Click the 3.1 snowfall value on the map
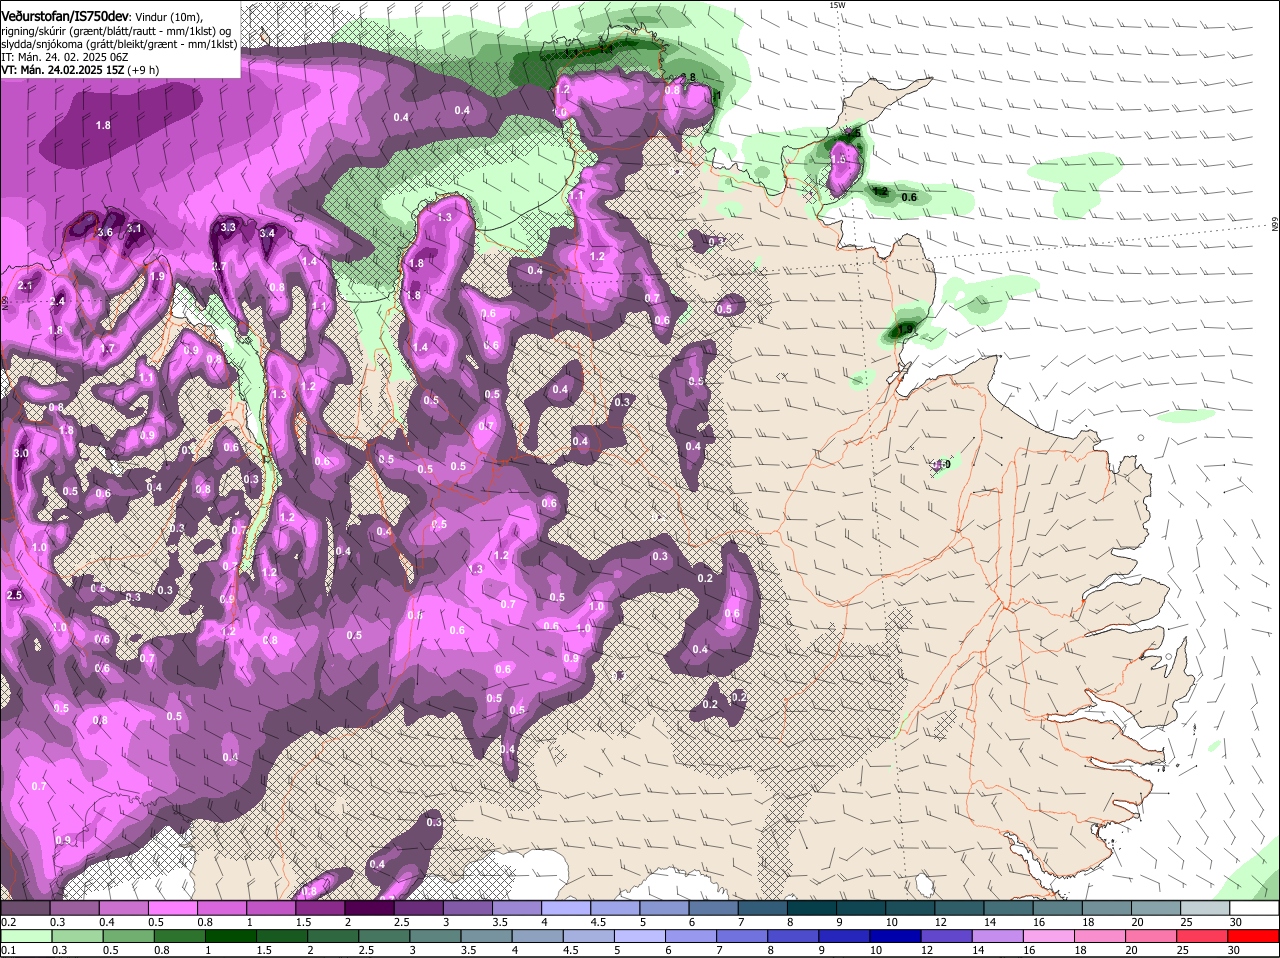 (x=135, y=229)
